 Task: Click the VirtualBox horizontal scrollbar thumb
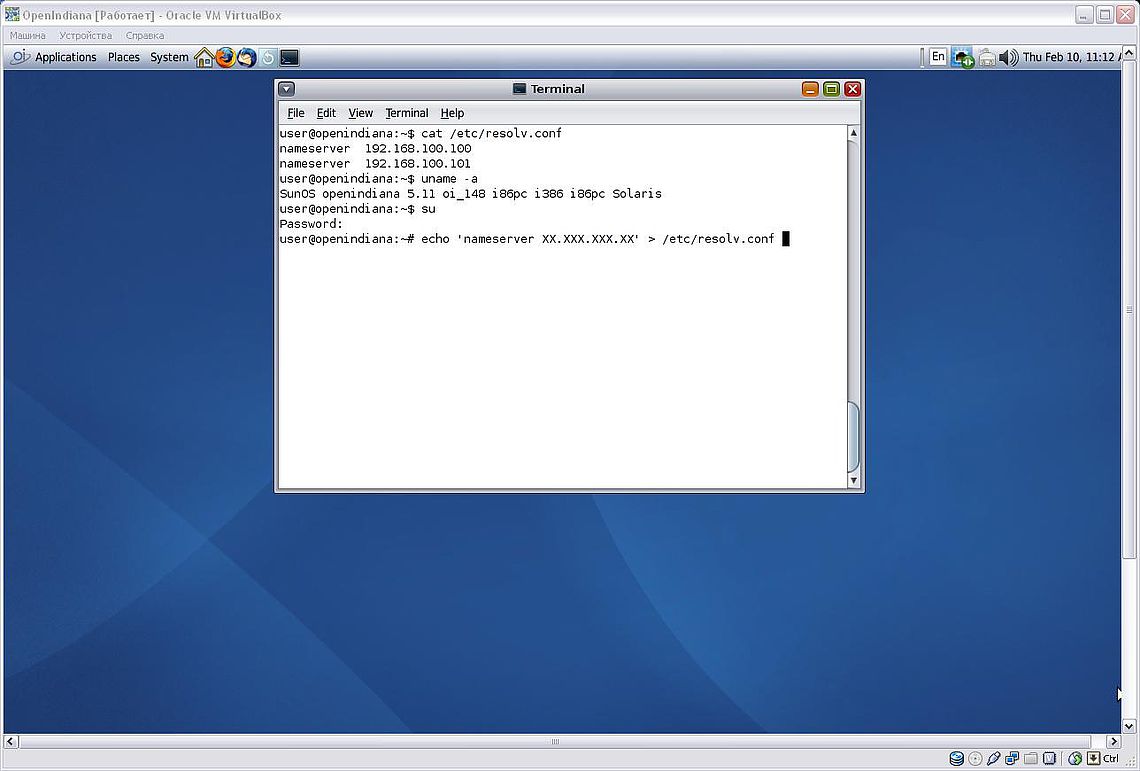click(555, 741)
